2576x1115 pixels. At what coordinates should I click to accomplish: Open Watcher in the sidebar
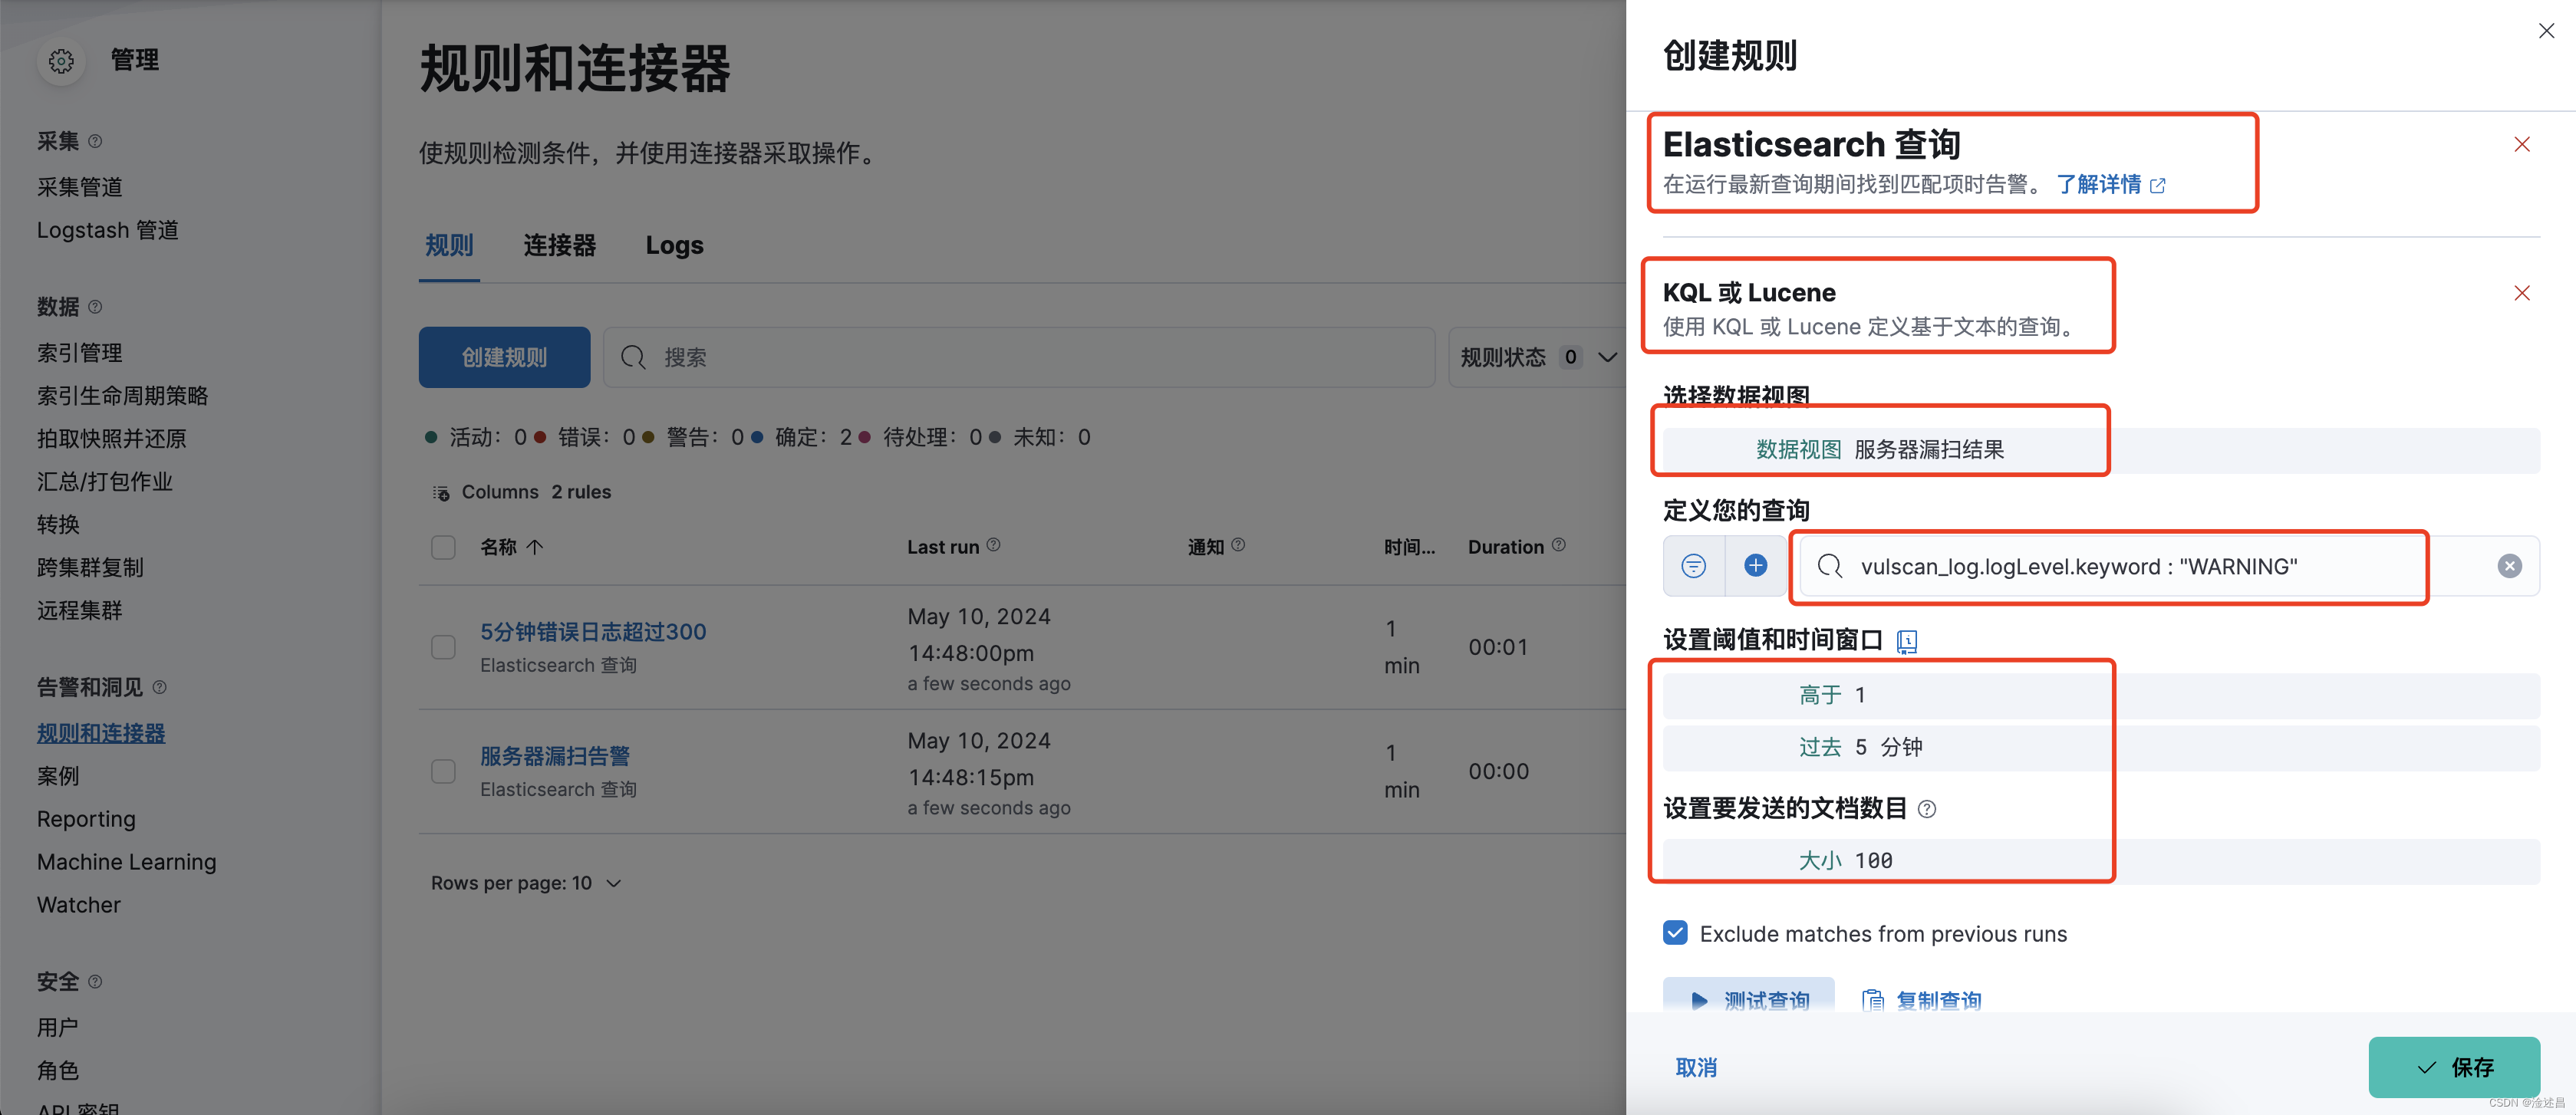(x=79, y=905)
